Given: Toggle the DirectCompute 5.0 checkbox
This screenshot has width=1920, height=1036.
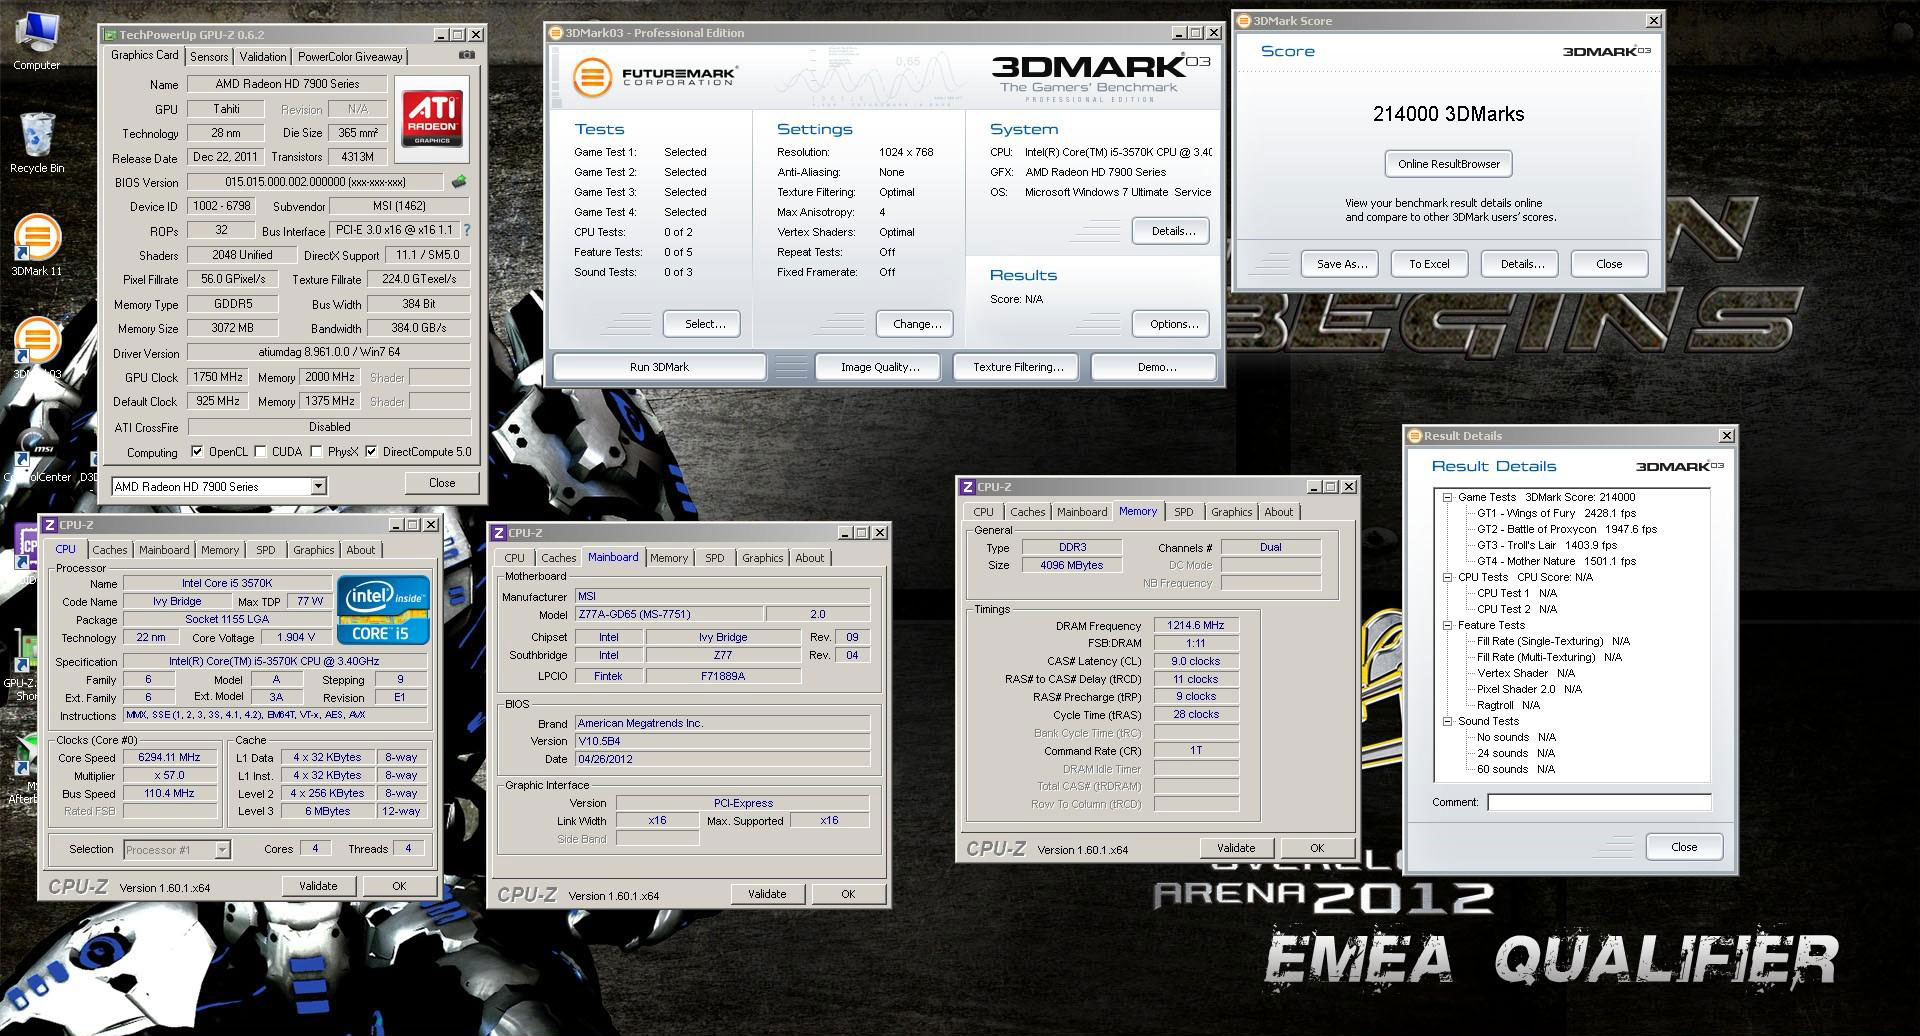Looking at the screenshot, I should click(x=371, y=452).
